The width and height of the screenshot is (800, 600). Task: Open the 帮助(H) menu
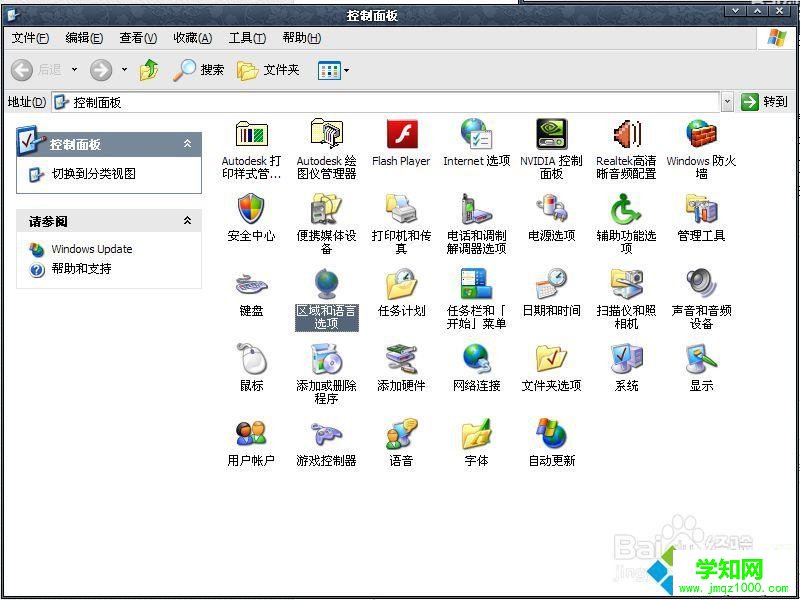(x=302, y=38)
